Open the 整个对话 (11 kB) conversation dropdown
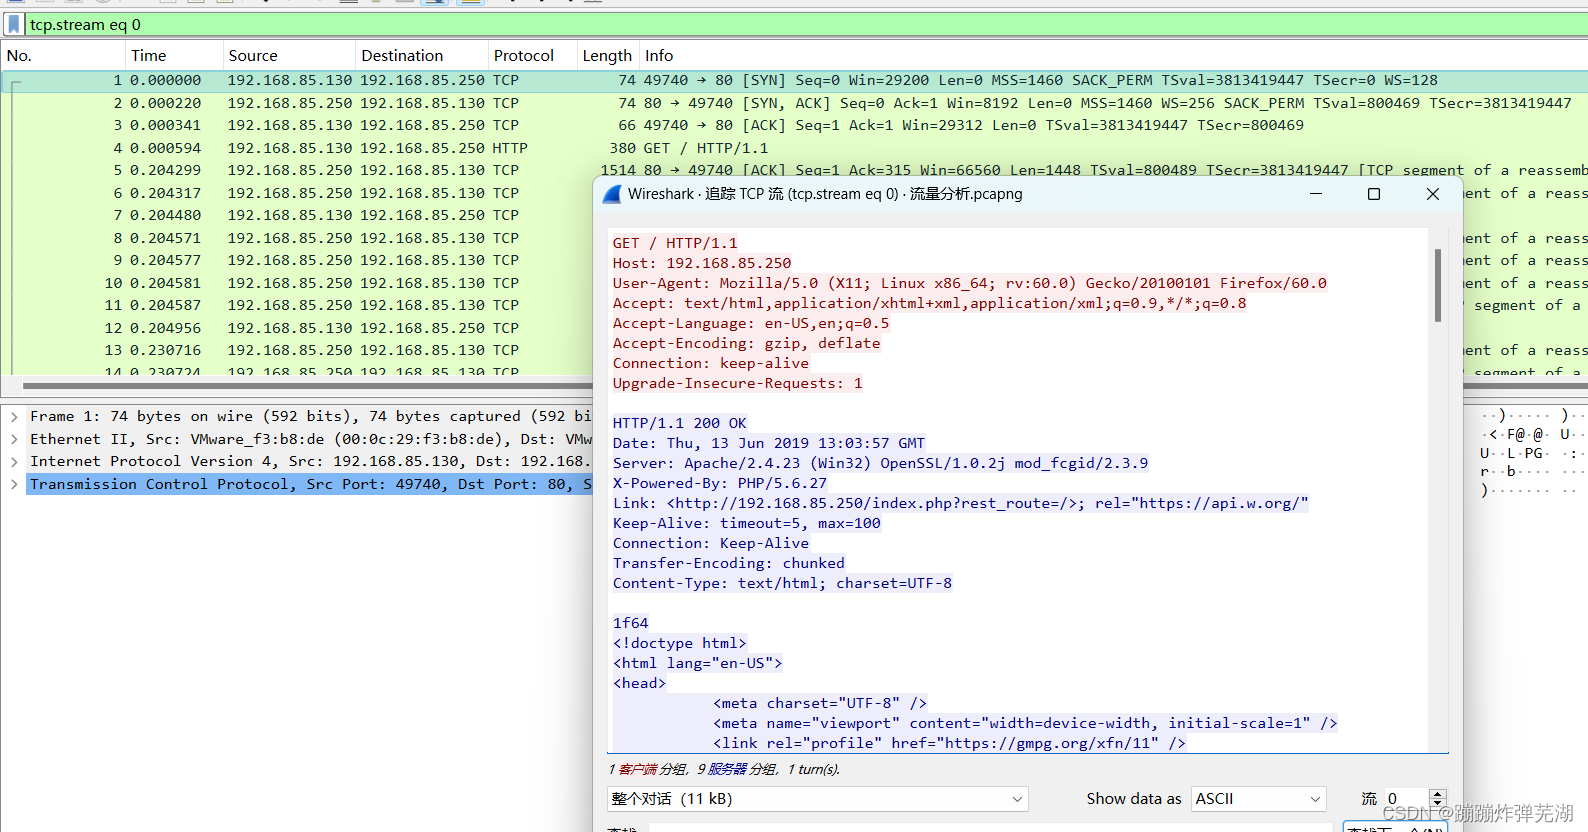 (x=817, y=799)
